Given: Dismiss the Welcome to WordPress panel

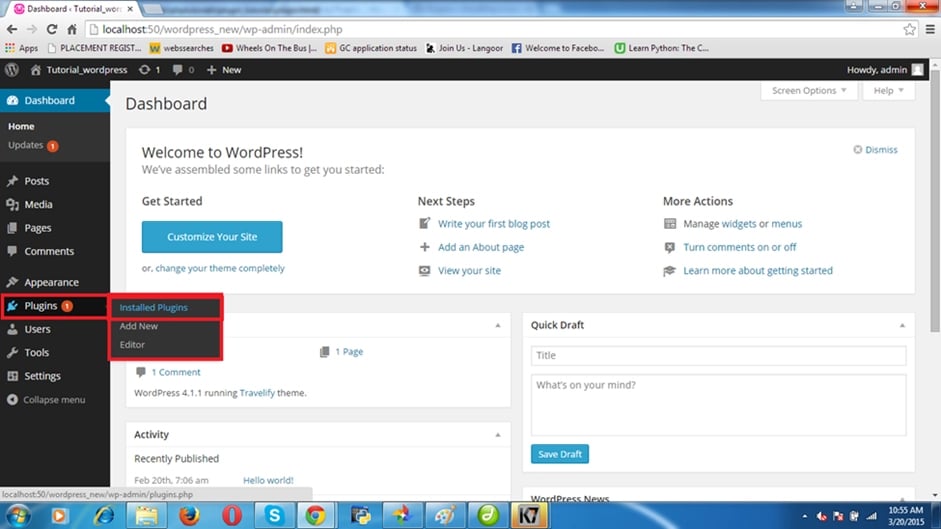Looking at the screenshot, I should coord(876,150).
